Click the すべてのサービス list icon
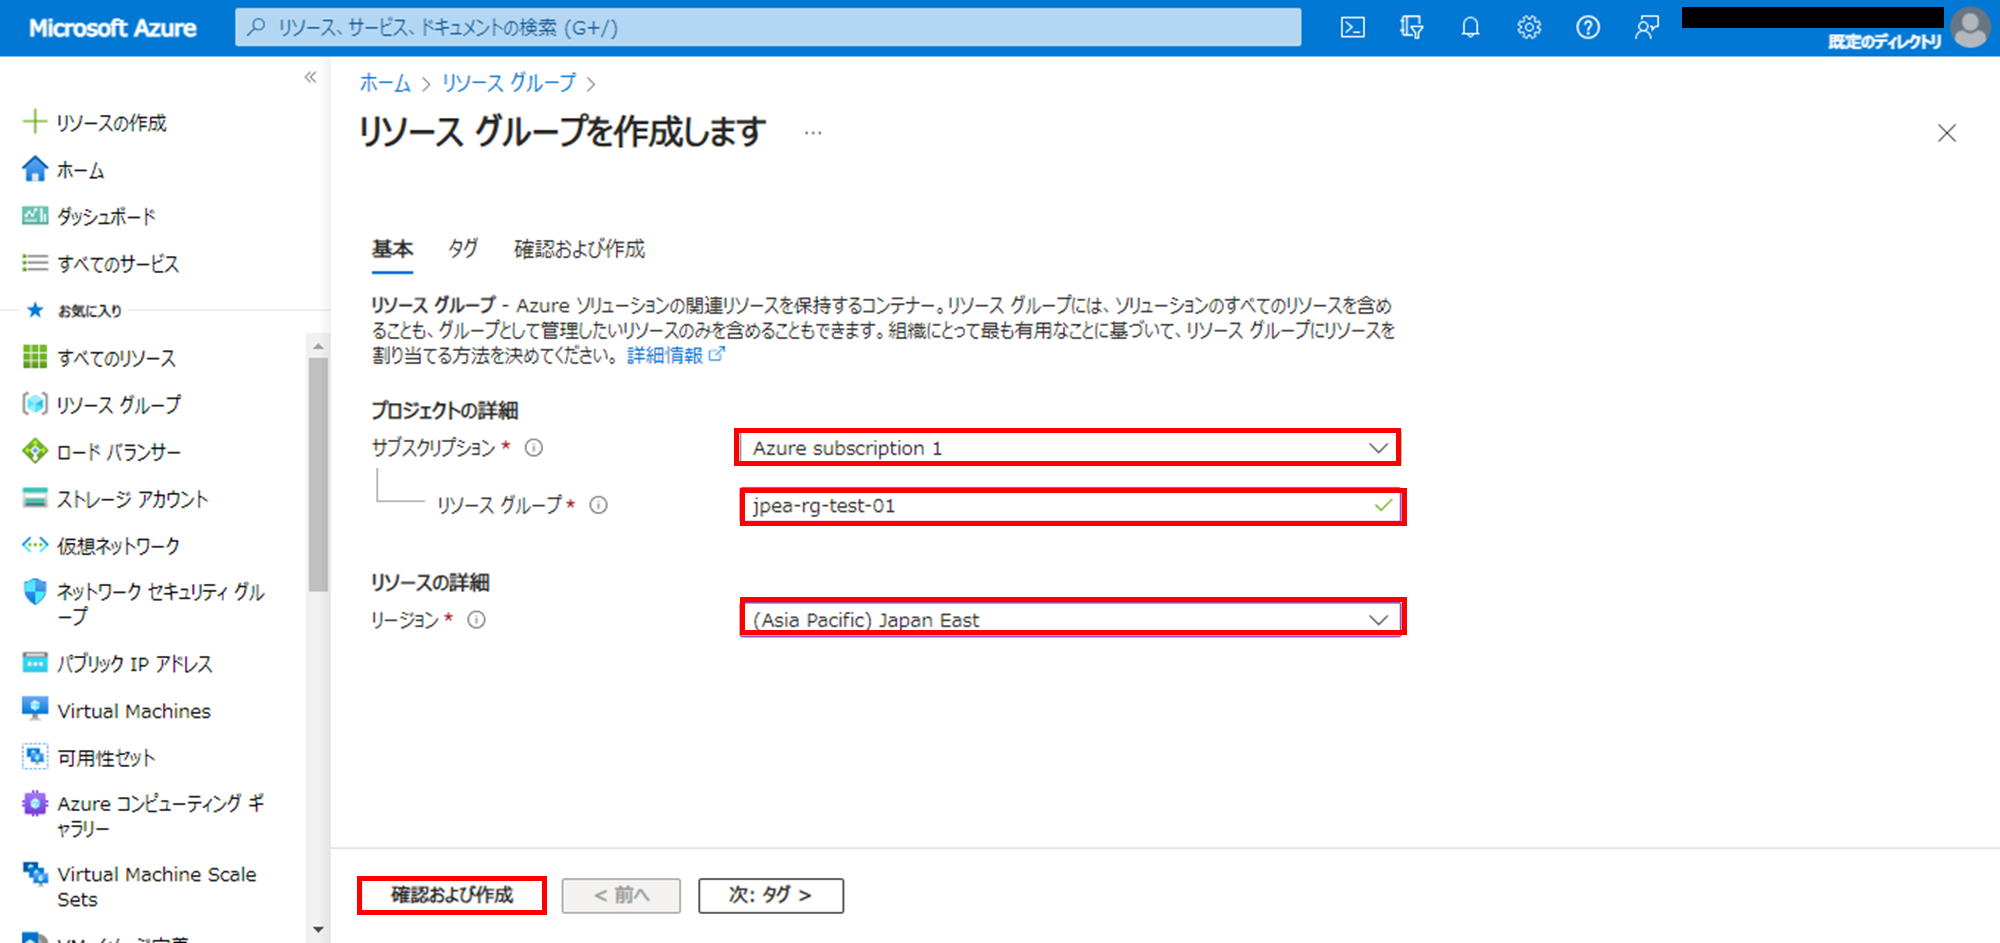The image size is (2000, 943). pyautogui.click(x=35, y=263)
